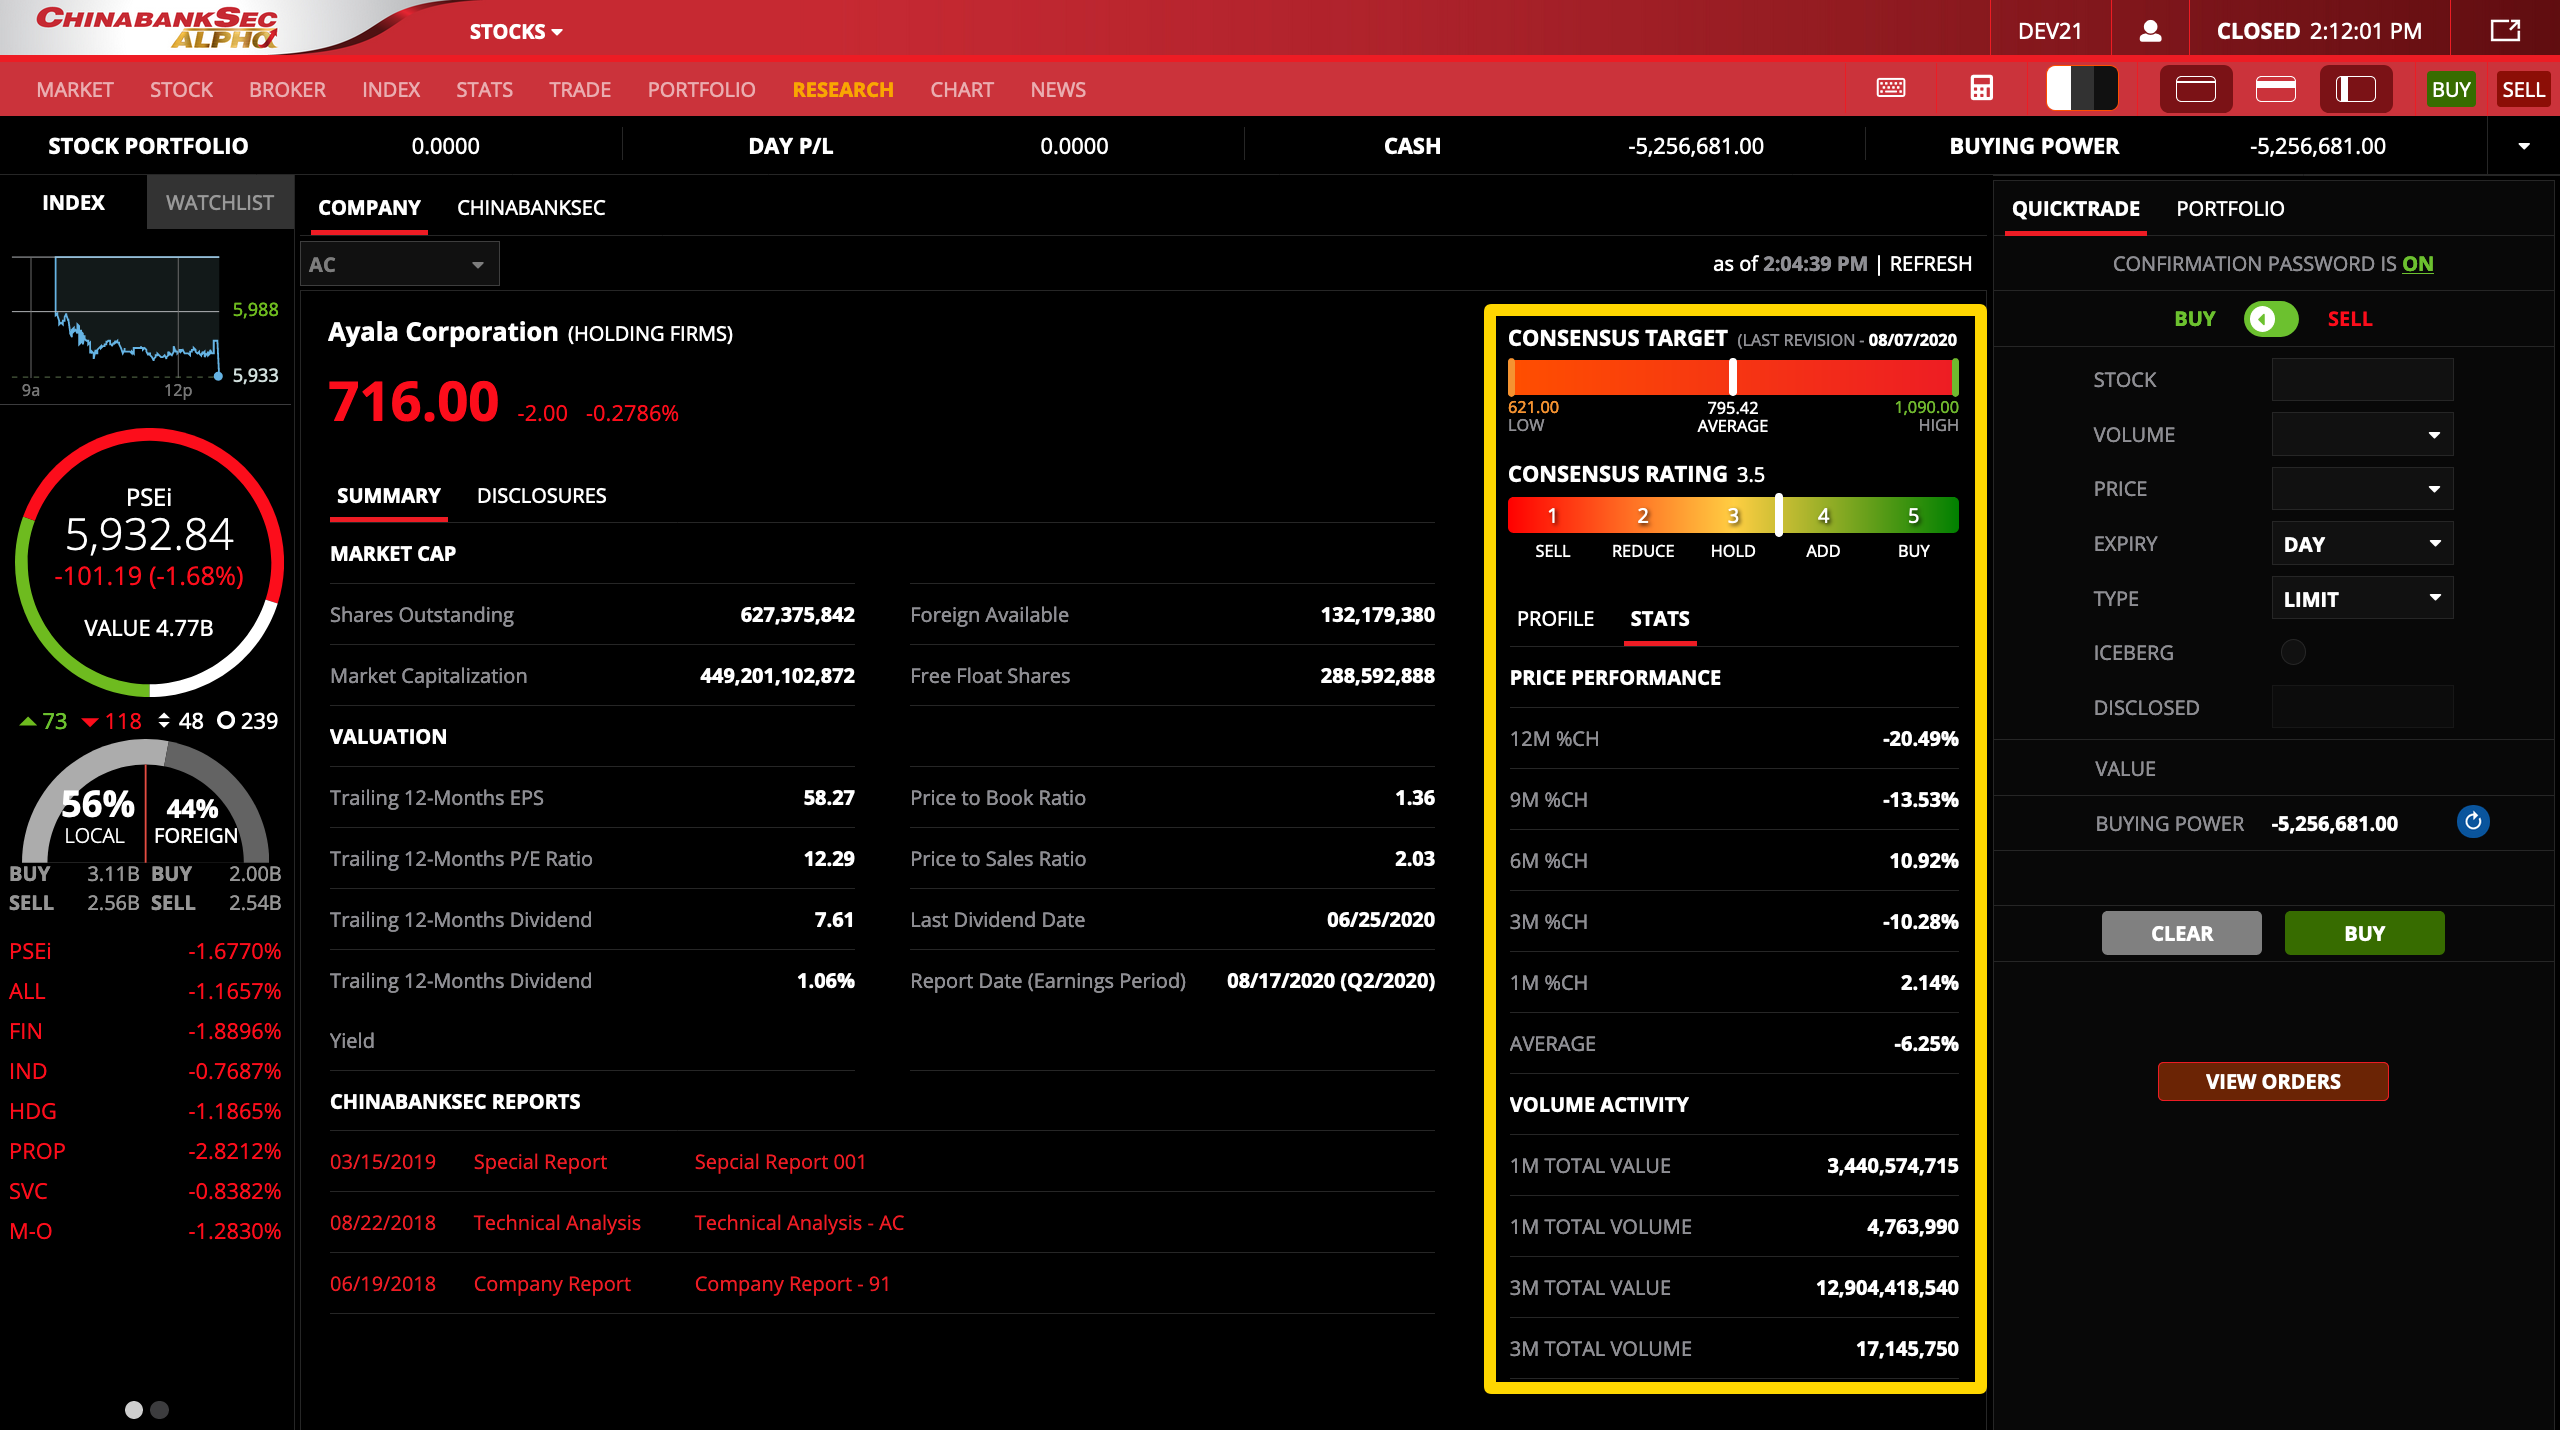Click the ChinaBankSec Alpha logo
2560x1430 pixels.
(157, 27)
